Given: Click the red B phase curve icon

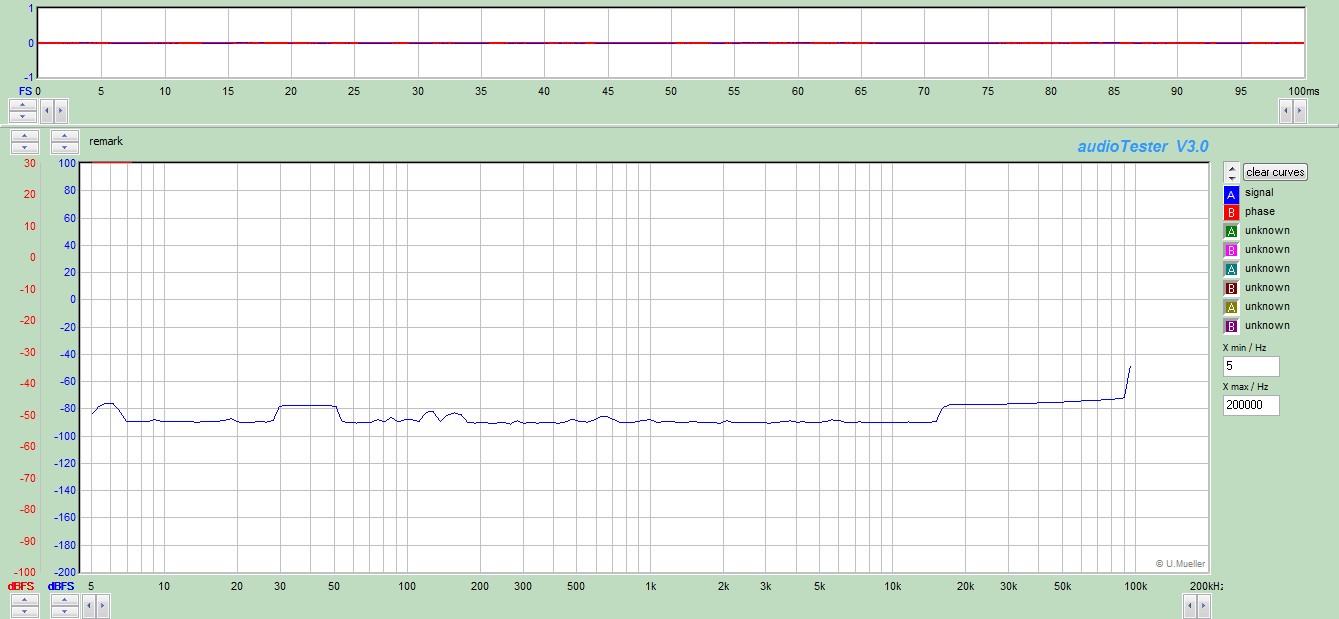Looking at the screenshot, I should point(1231,212).
